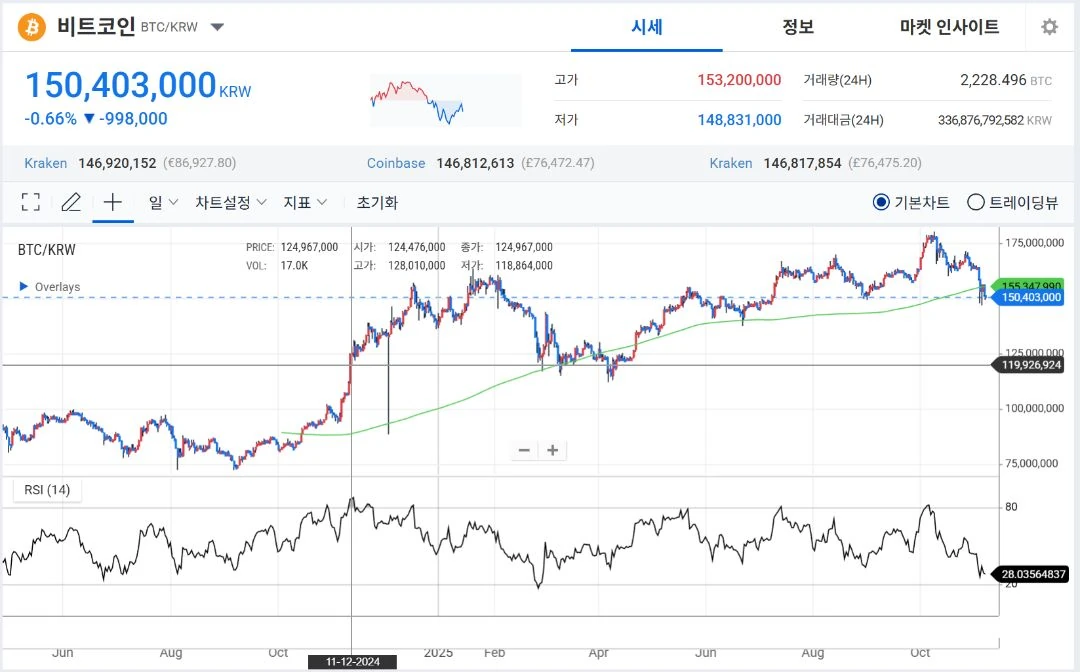Click the BTC/KRW chart title label
The width and height of the screenshot is (1080, 672).
[46, 250]
